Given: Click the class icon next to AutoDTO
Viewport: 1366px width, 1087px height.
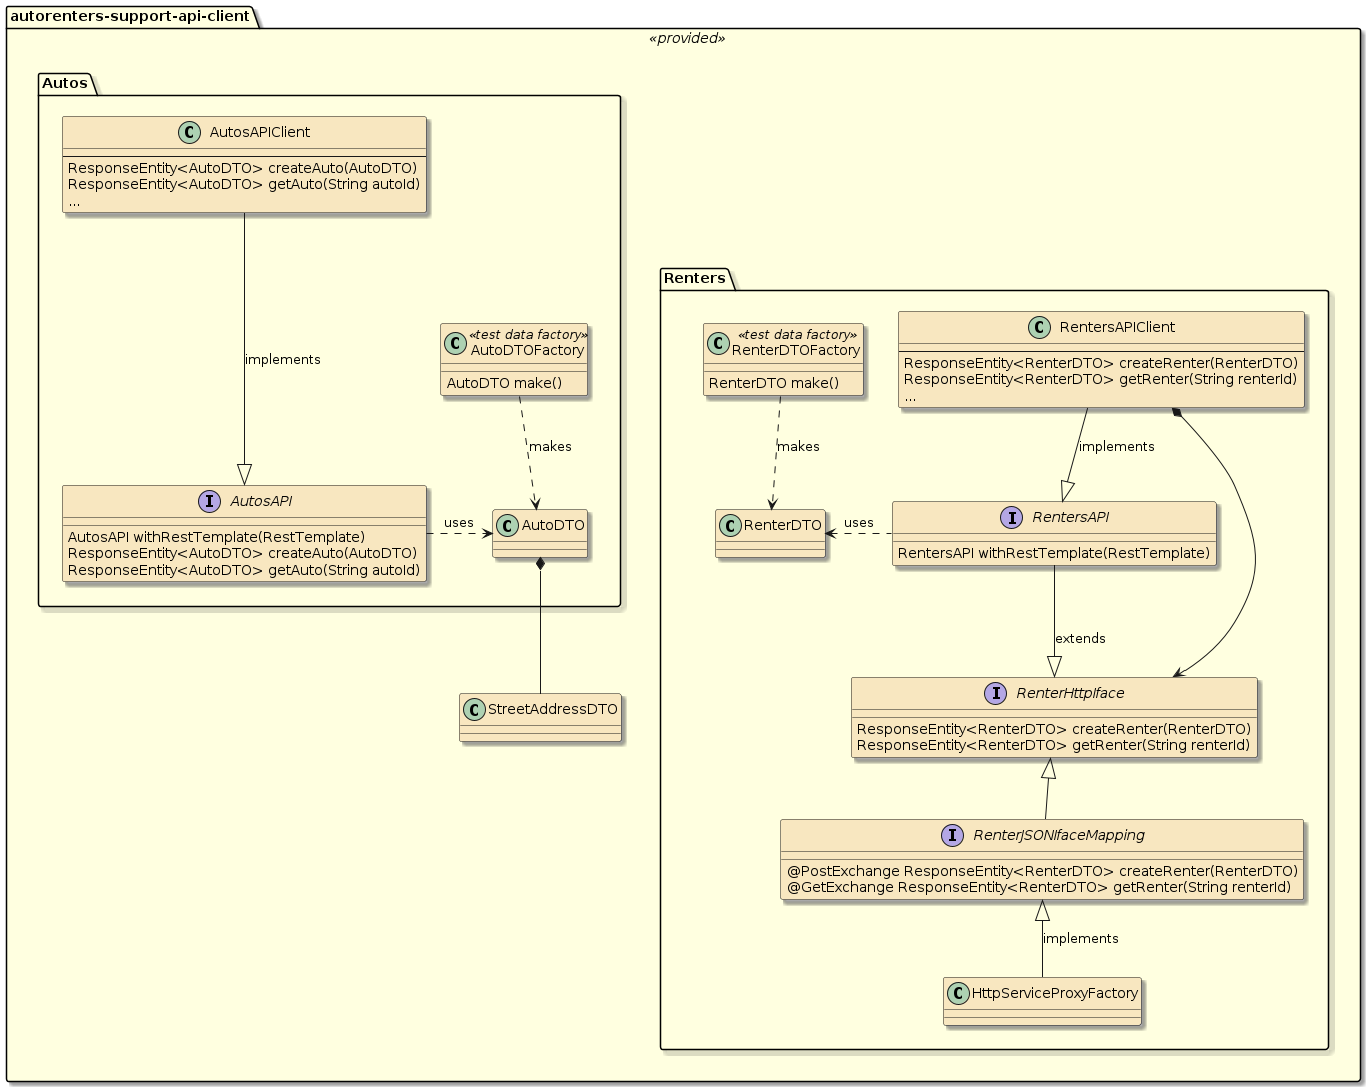Looking at the screenshot, I should pos(508,525).
